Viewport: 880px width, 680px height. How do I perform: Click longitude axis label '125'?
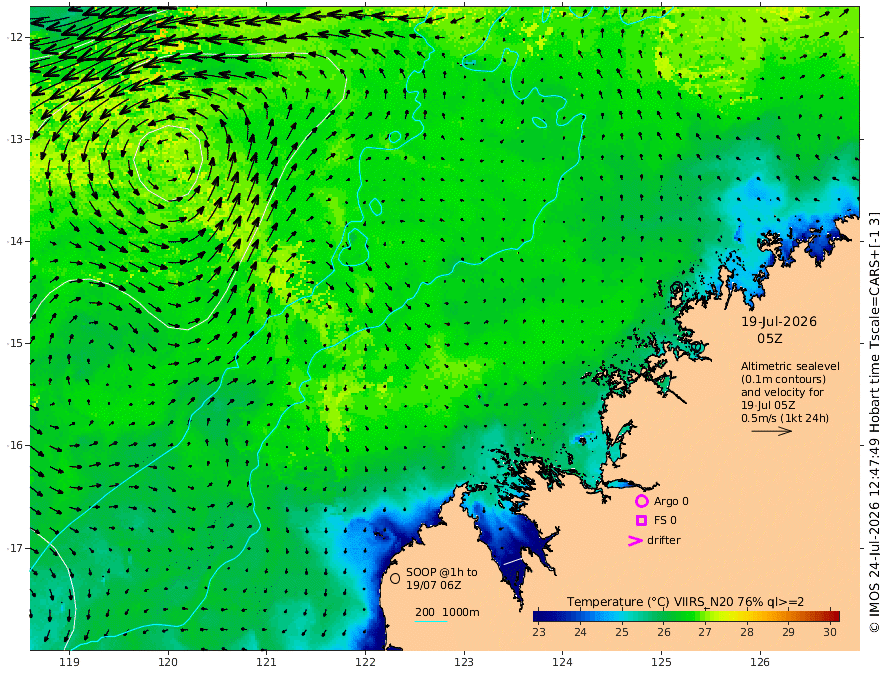point(662,662)
